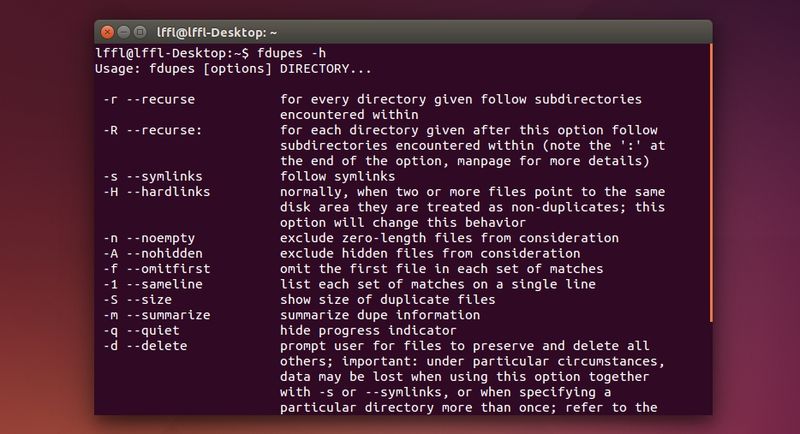Click the orange terminal scrollbar

click(709, 180)
